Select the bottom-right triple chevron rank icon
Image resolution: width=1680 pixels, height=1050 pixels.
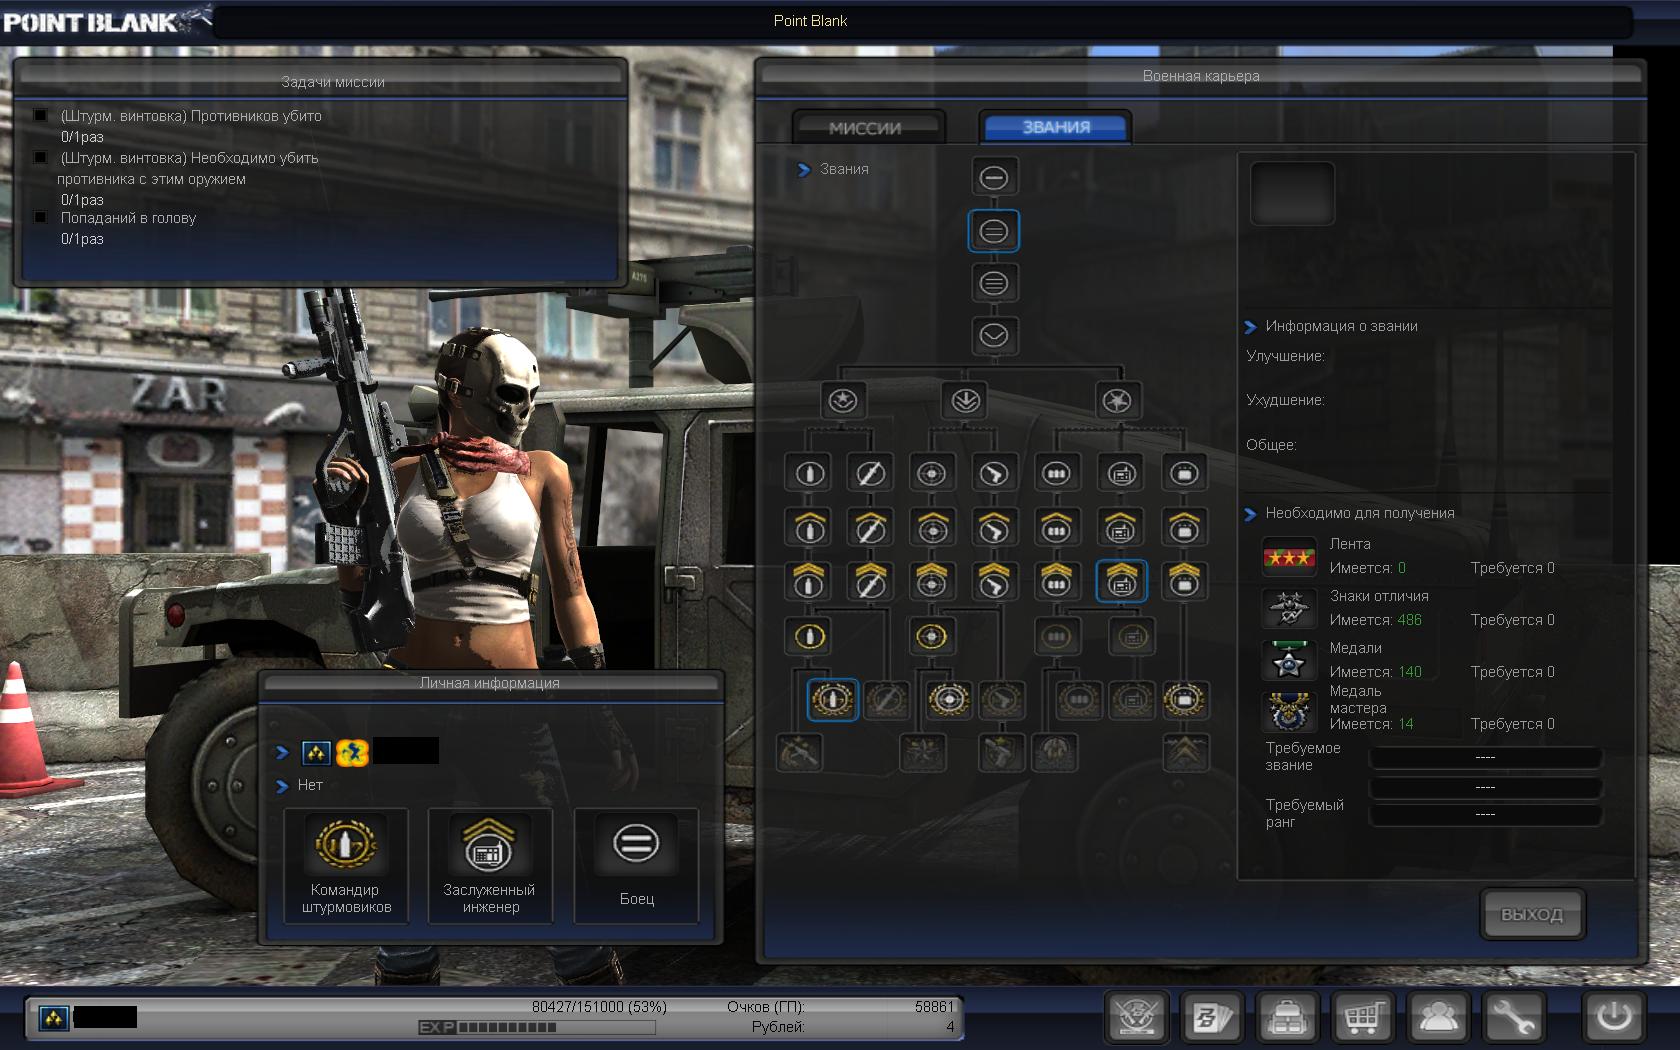(x=1186, y=753)
